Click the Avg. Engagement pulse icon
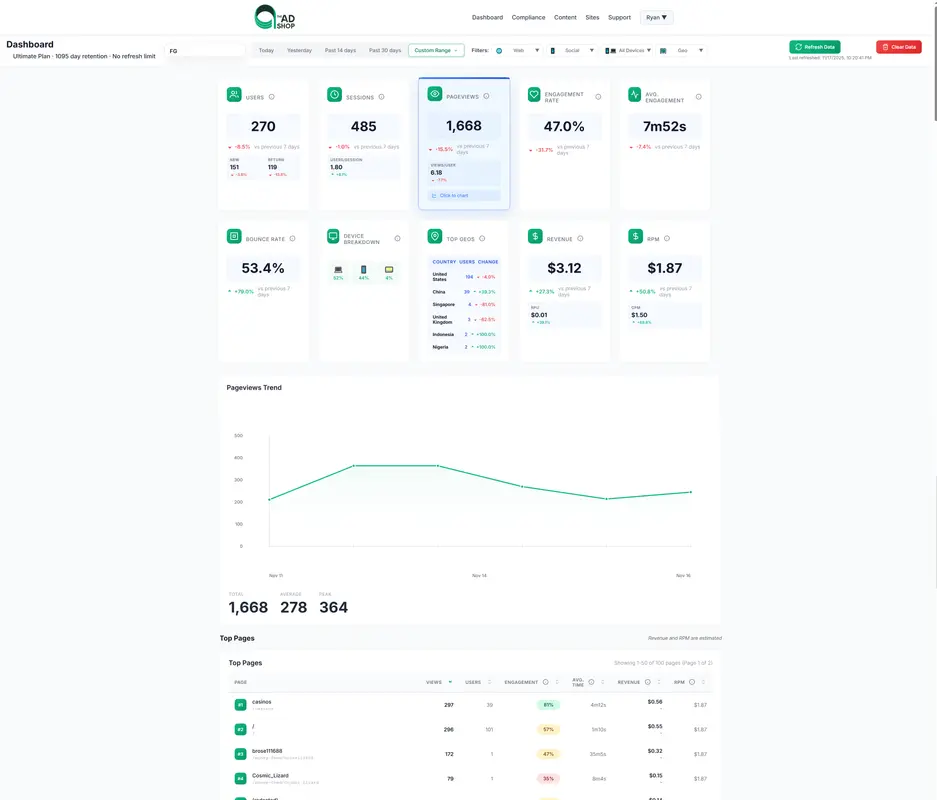The width and height of the screenshot is (937, 800). (x=632, y=93)
